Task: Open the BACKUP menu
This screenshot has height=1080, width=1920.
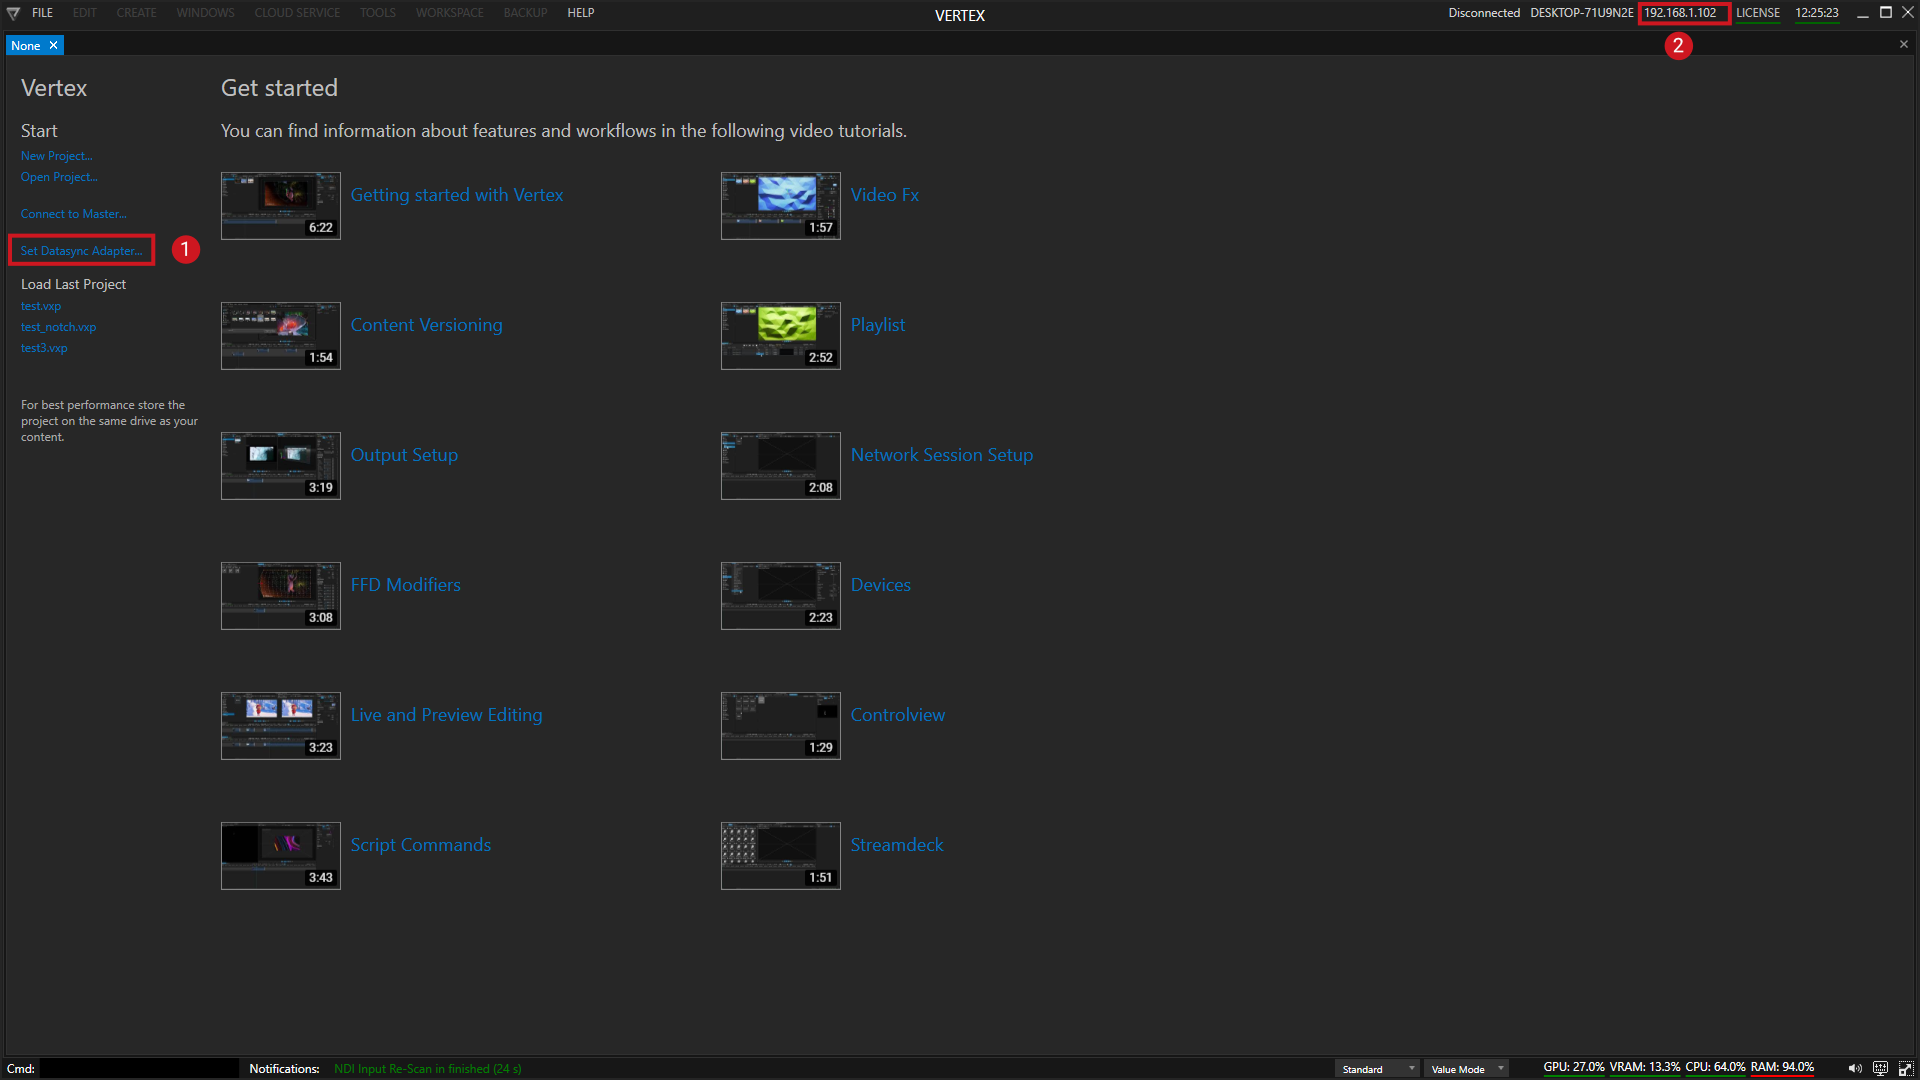Action: (525, 13)
